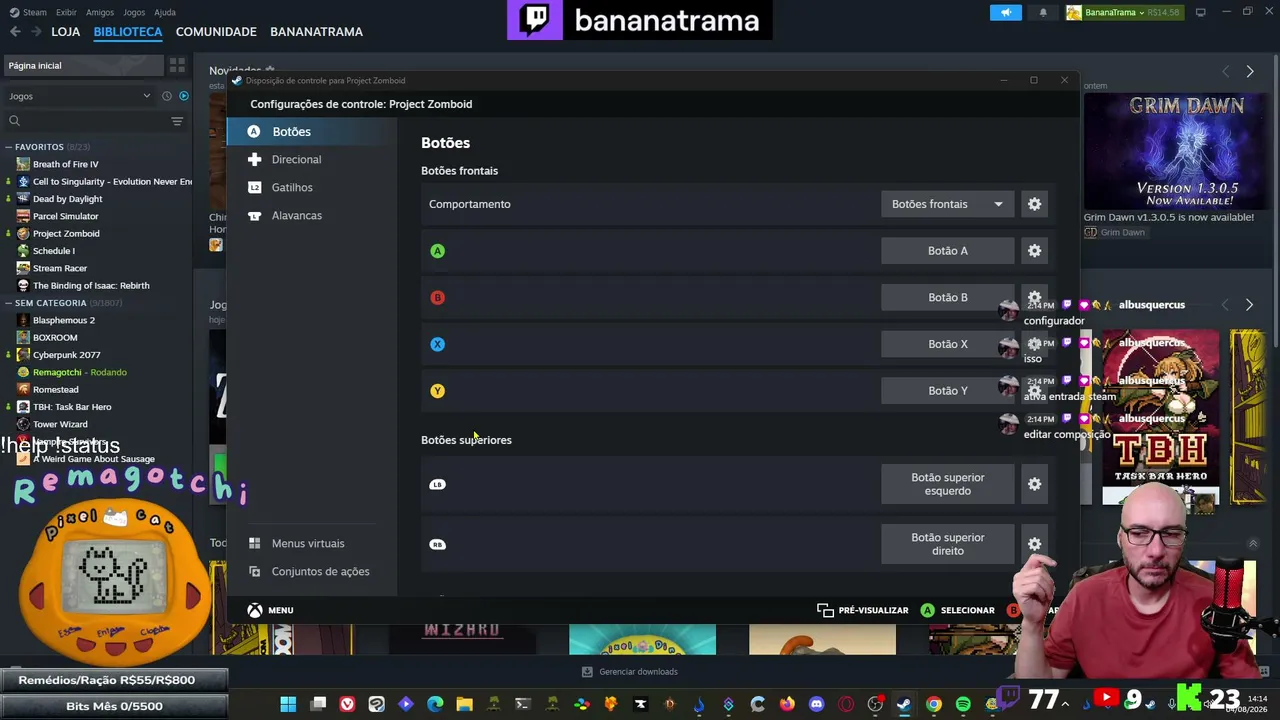Collapse the SEM CATEGORIA section

9,303
